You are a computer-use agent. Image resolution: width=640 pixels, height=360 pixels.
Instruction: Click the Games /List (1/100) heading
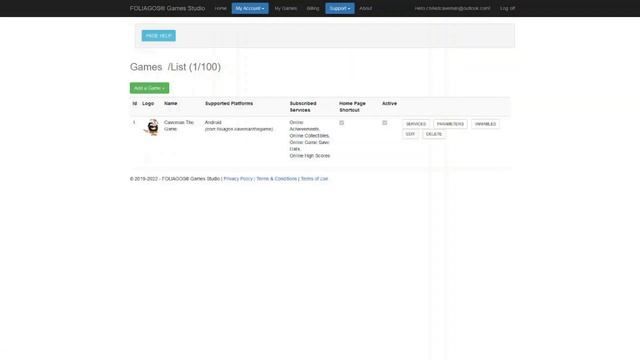click(x=175, y=67)
